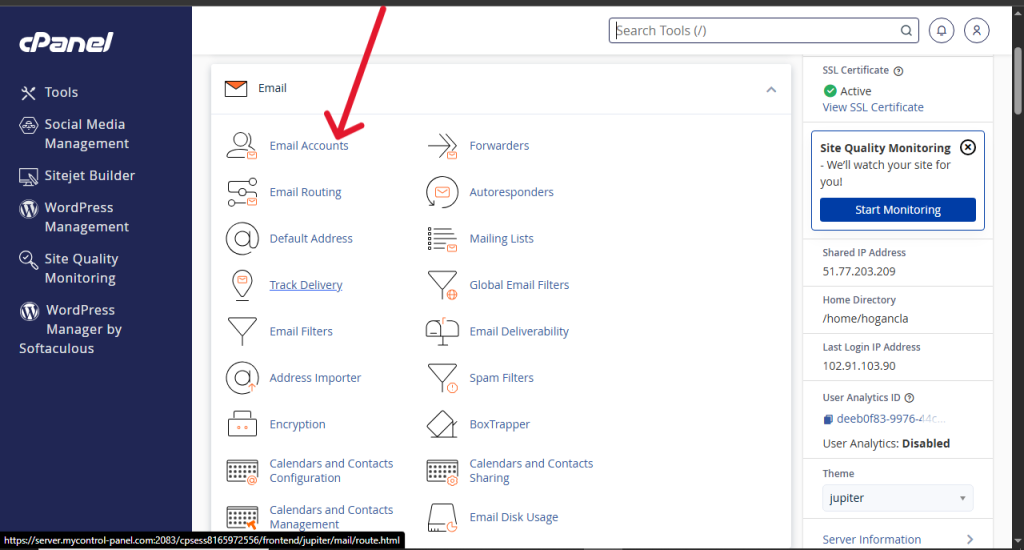Click the Autoresponders envelope icon
The width and height of the screenshot is (1024, 550).
(442, 192)
